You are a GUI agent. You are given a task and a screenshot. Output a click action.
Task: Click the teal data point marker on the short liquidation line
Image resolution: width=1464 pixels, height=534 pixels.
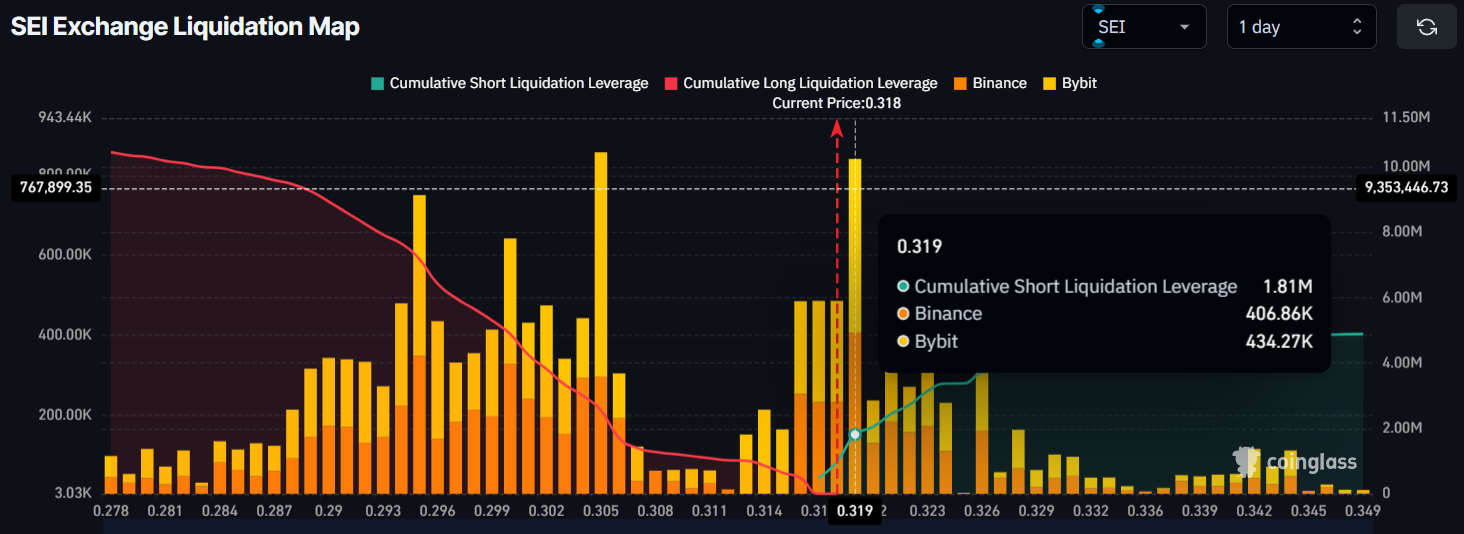click(855, 434)
